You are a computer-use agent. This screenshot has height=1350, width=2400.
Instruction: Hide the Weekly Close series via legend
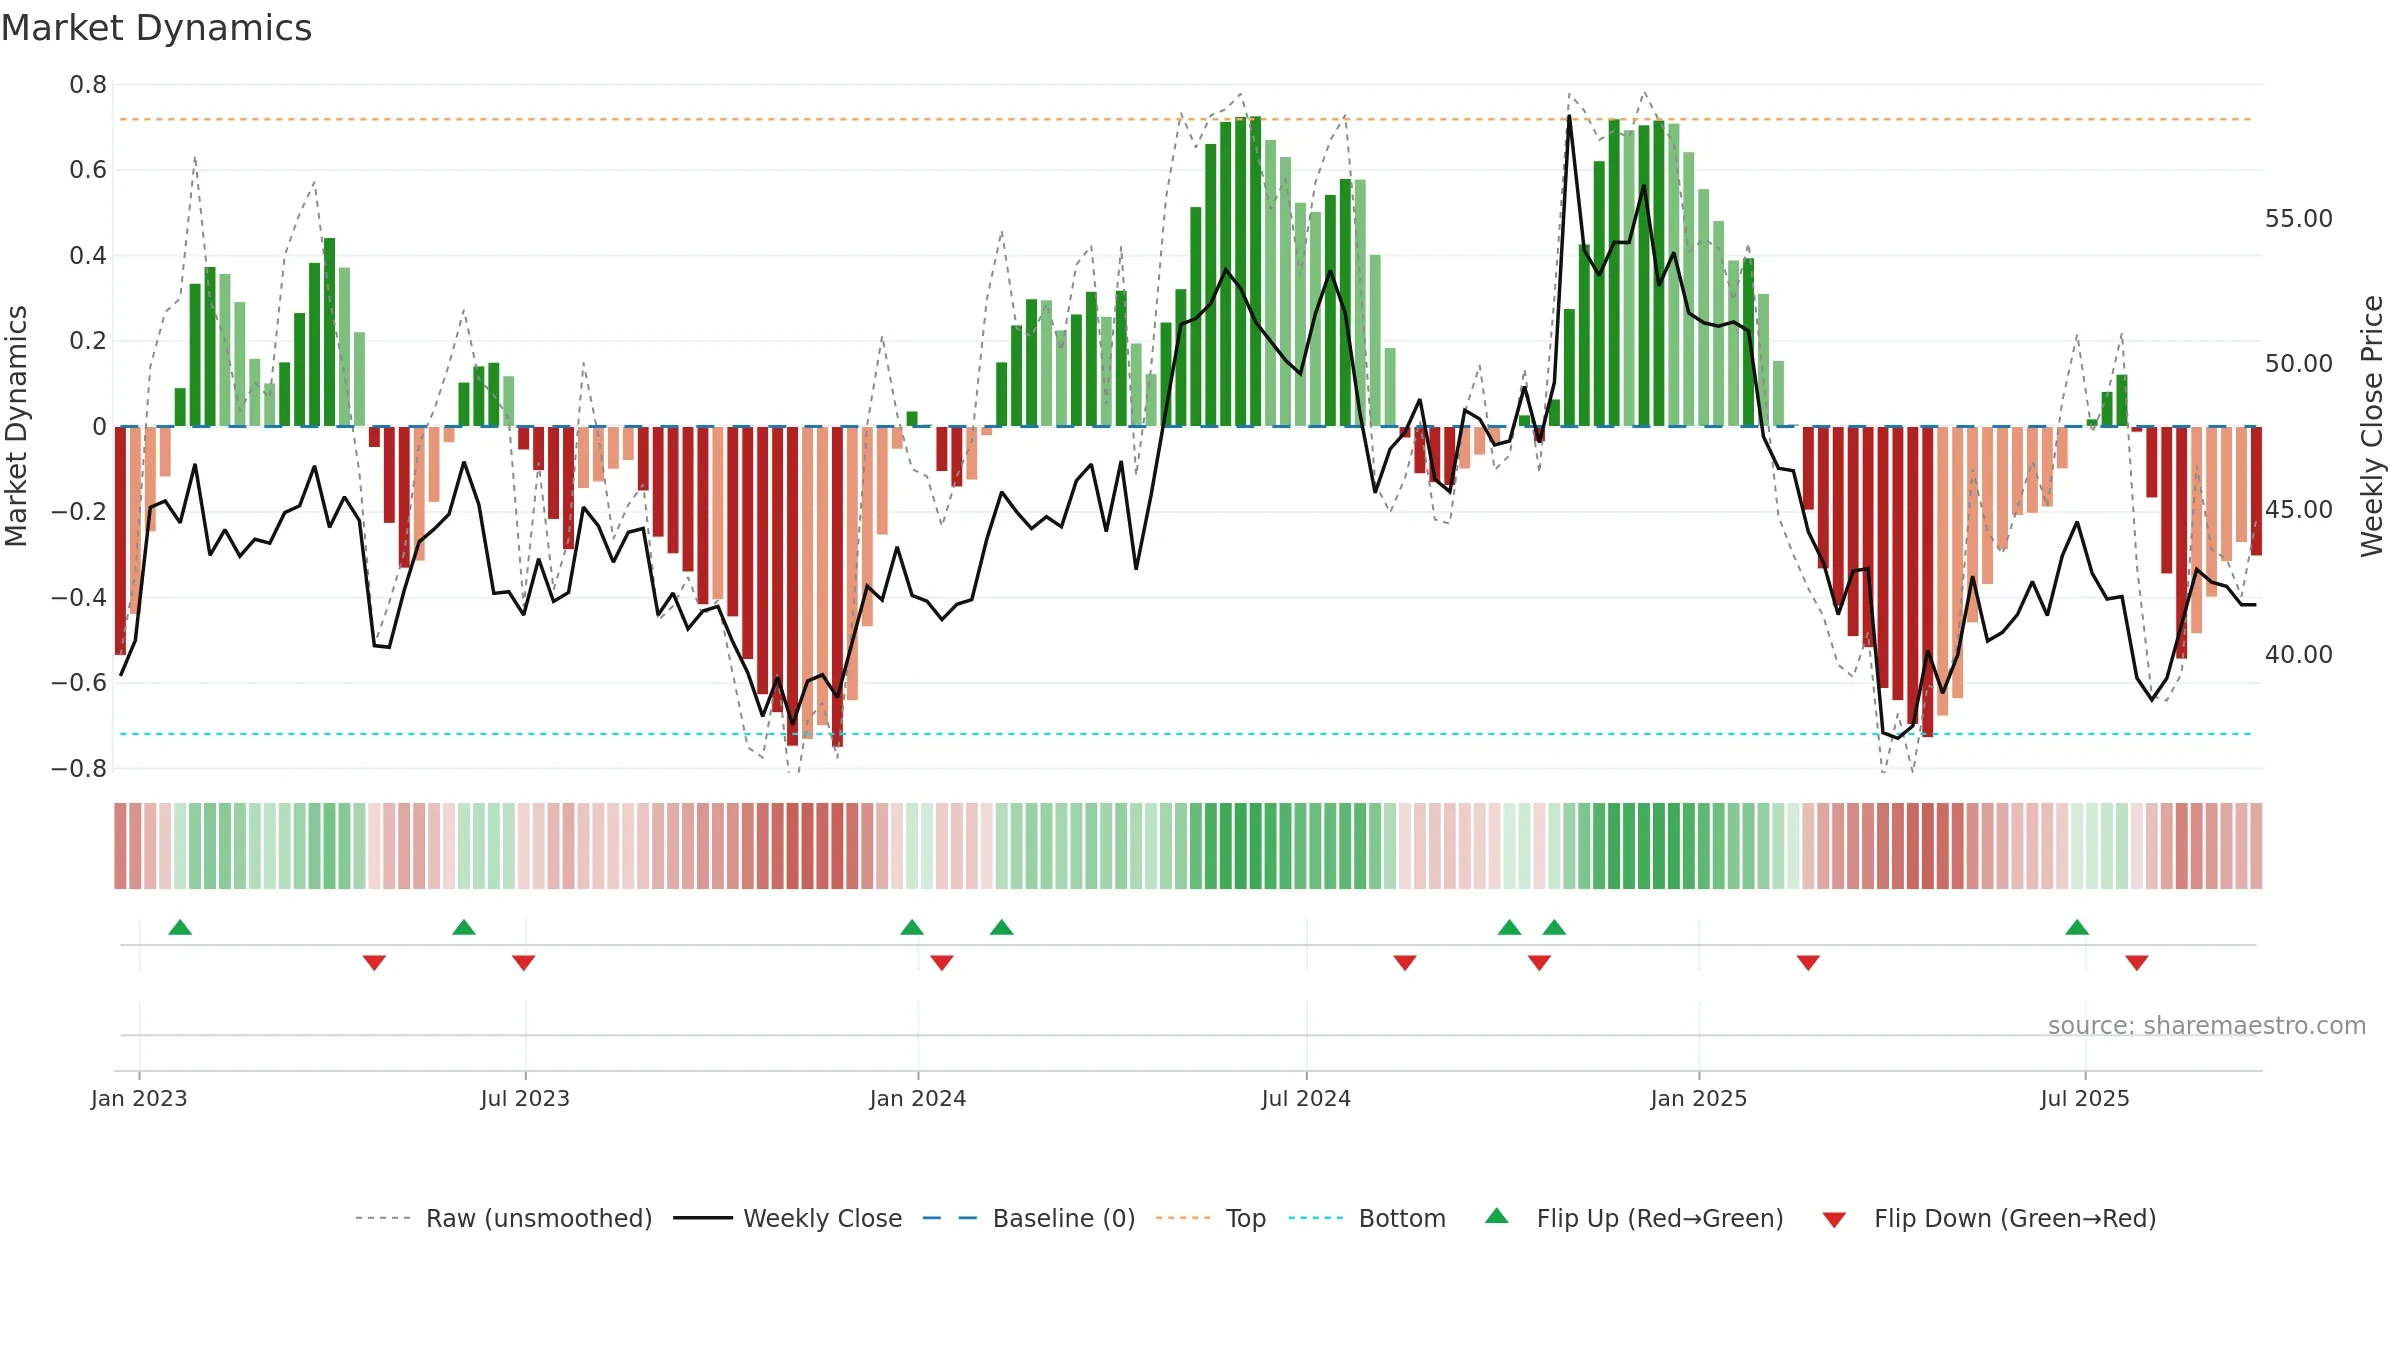(x=787, y=1218)
